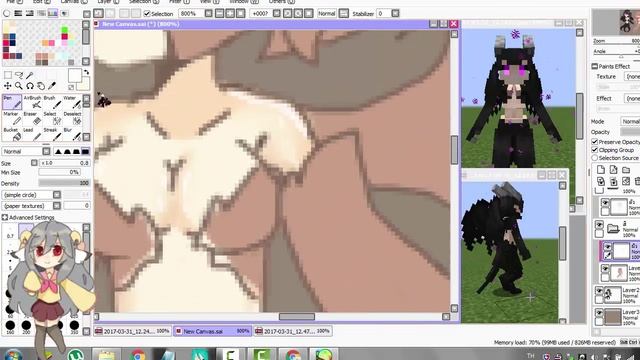Select the Water brush tool
This screenshot has width=640, height=360.
[72, 102]
